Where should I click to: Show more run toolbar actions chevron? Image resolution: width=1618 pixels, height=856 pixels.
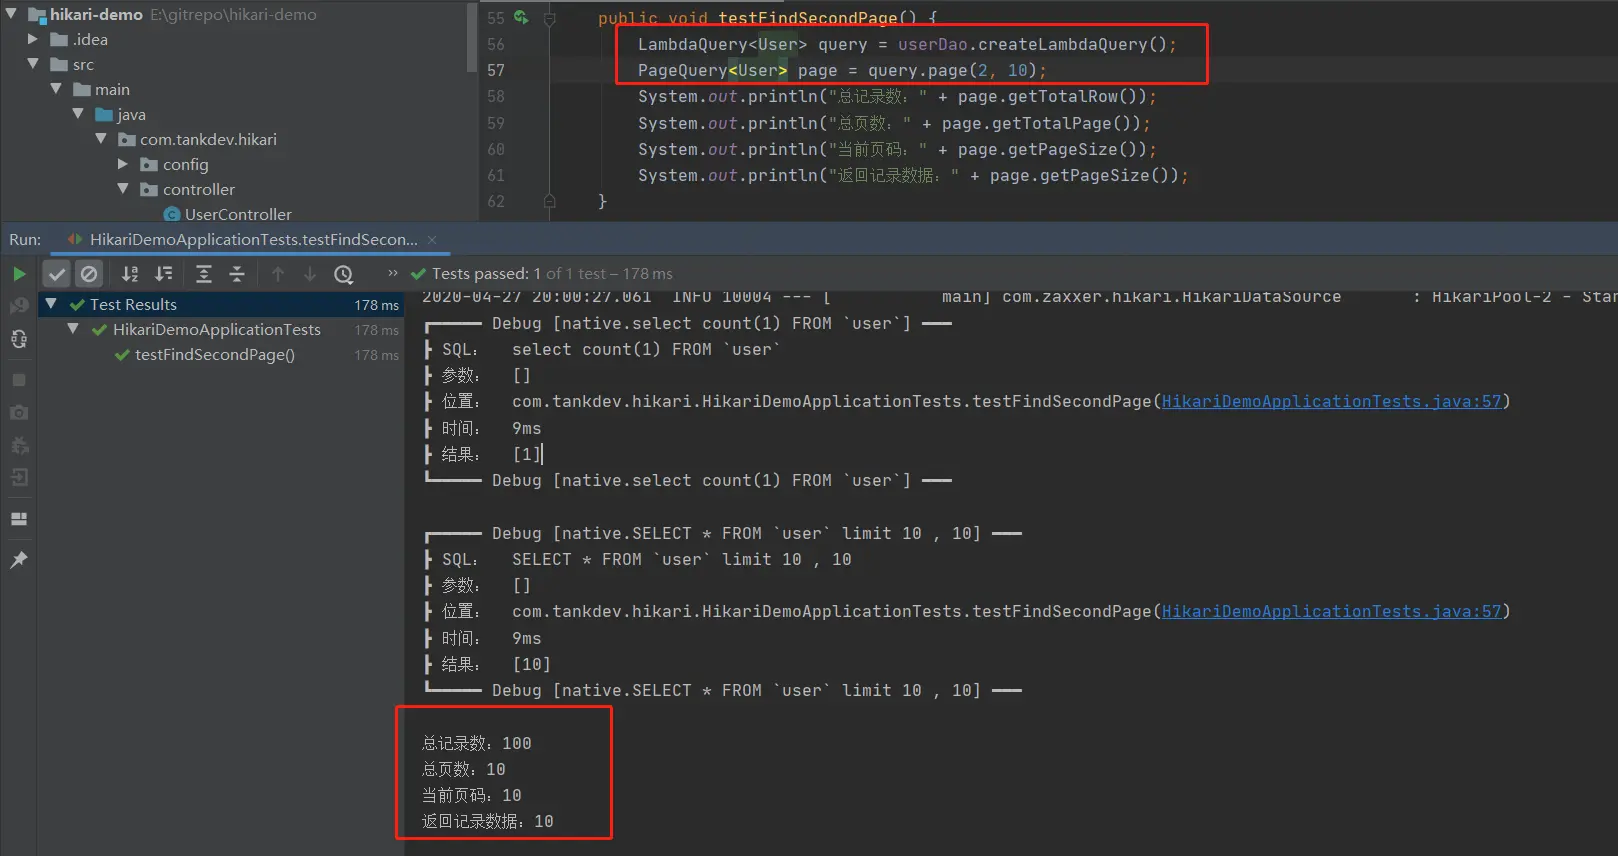pyautogui.click(x=393, y=272)
